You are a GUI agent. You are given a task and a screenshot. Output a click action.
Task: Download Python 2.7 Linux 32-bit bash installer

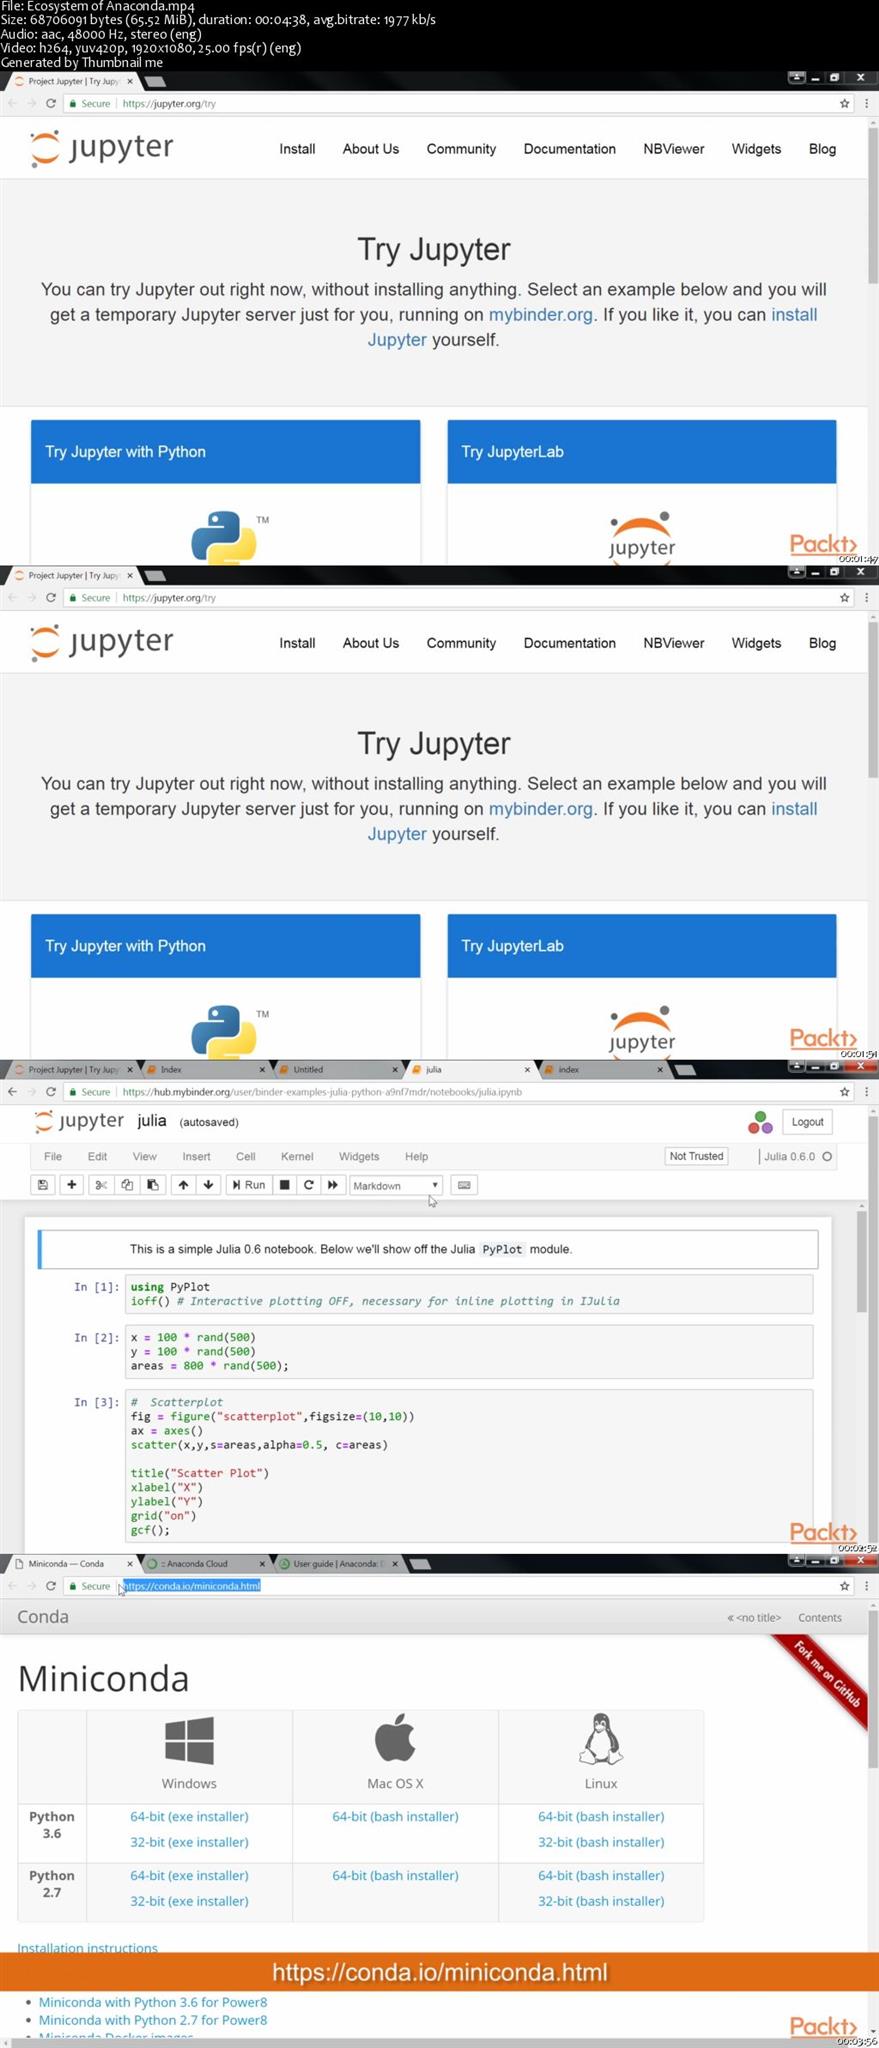pyautogui.click(x=601, y=1901)
